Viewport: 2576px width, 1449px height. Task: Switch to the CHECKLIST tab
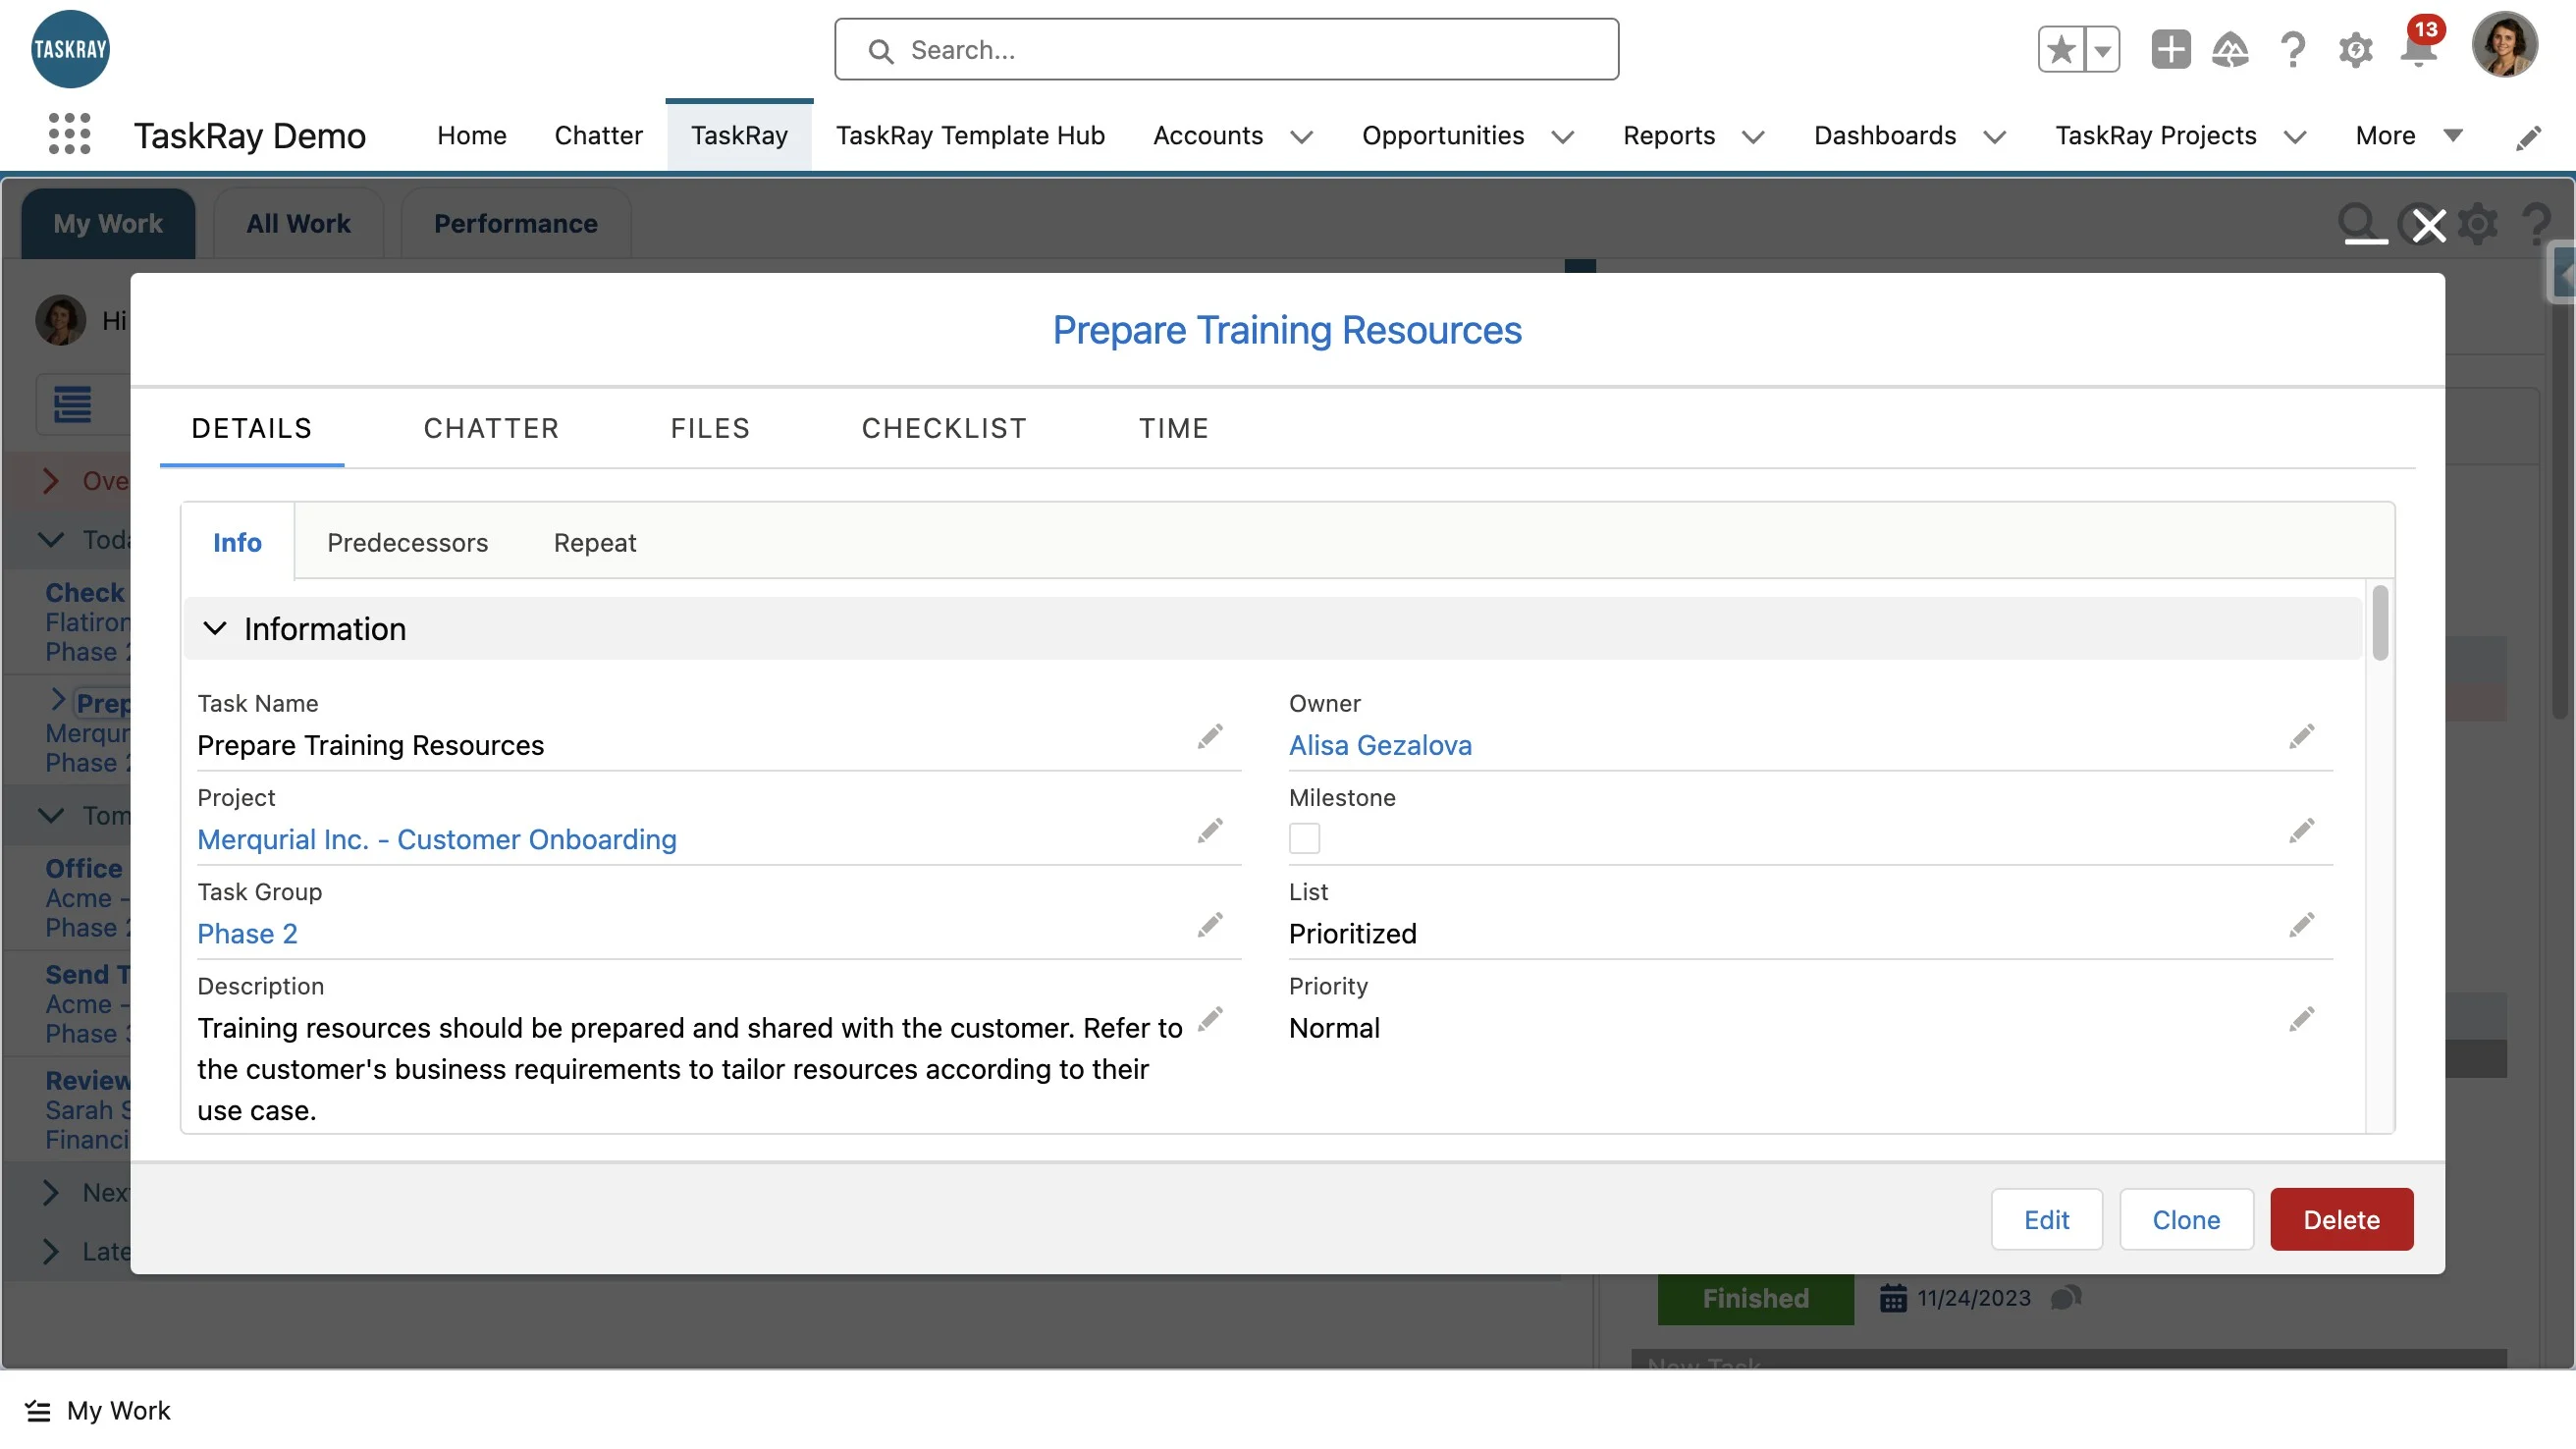943,428
